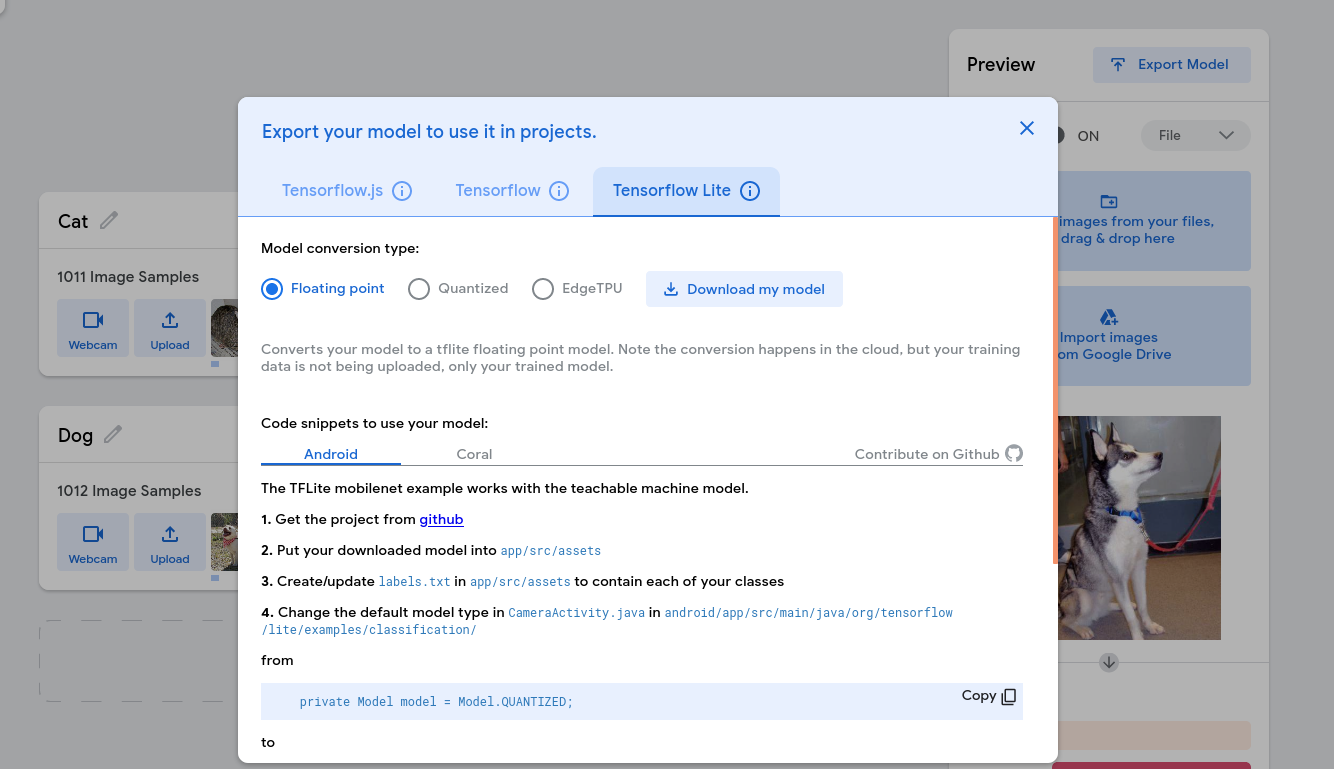Select the Floating point radio button
Screen dimensions: 1334x769
272,289
